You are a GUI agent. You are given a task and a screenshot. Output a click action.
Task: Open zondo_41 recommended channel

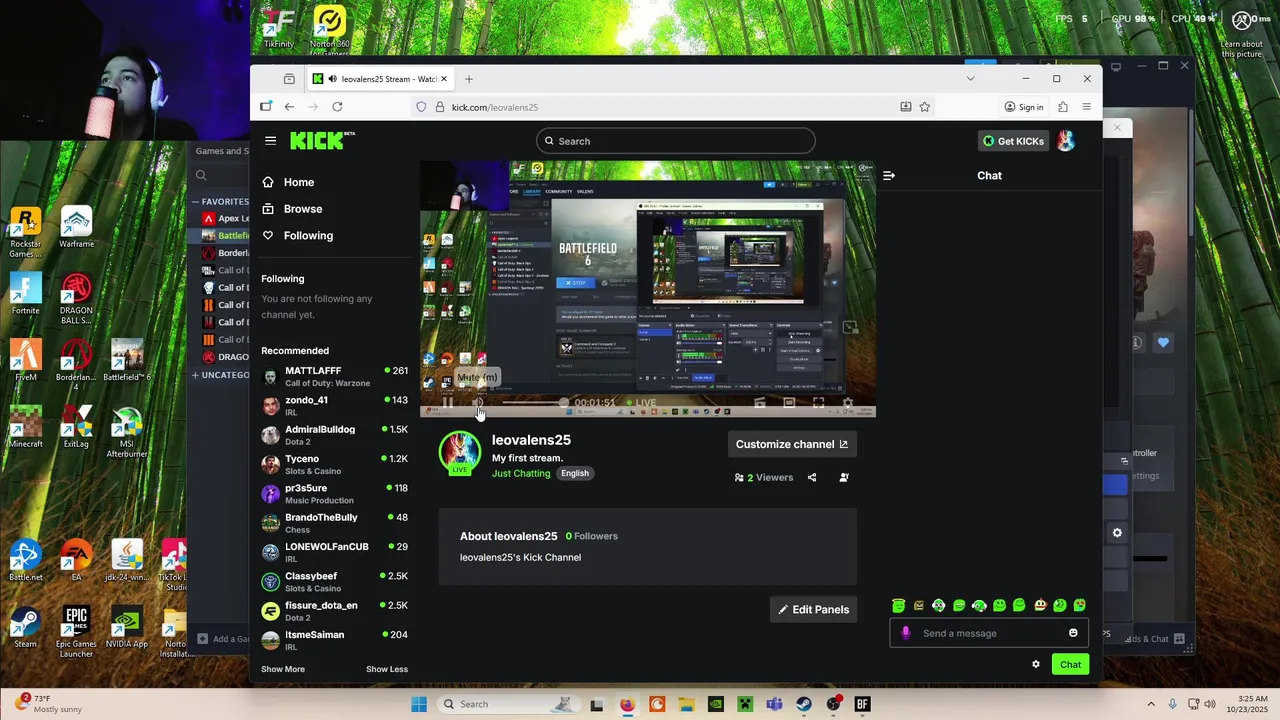pyautogui.click(x=334, y=405)
